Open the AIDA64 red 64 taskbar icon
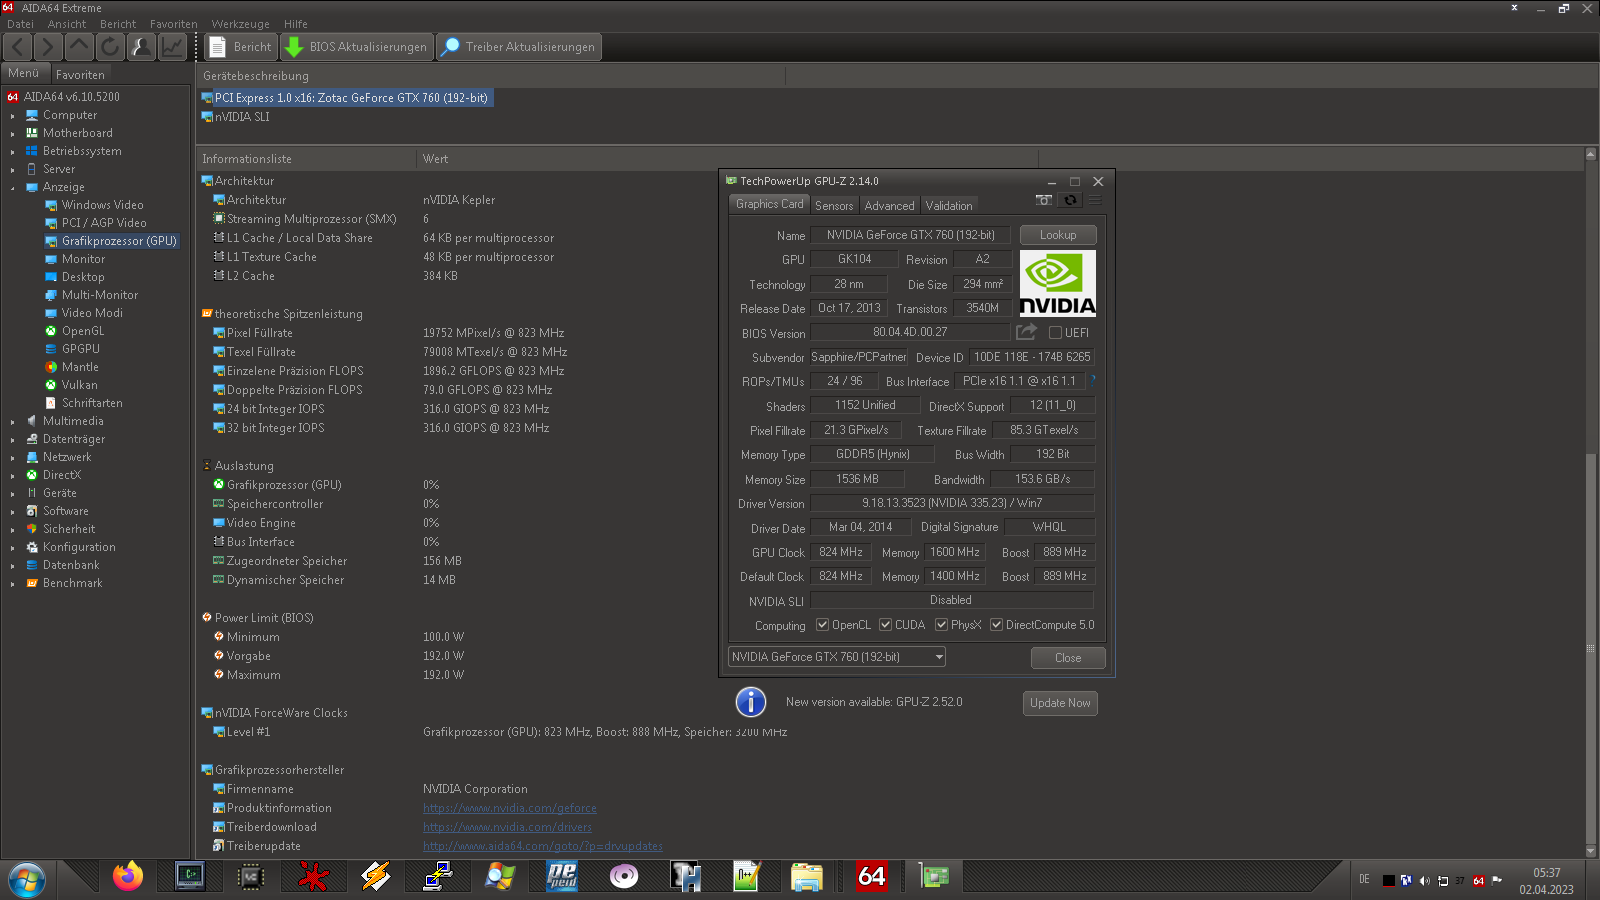Image resolution: width=1600 pixels, height=900 pixels. (x=871, y=877)
